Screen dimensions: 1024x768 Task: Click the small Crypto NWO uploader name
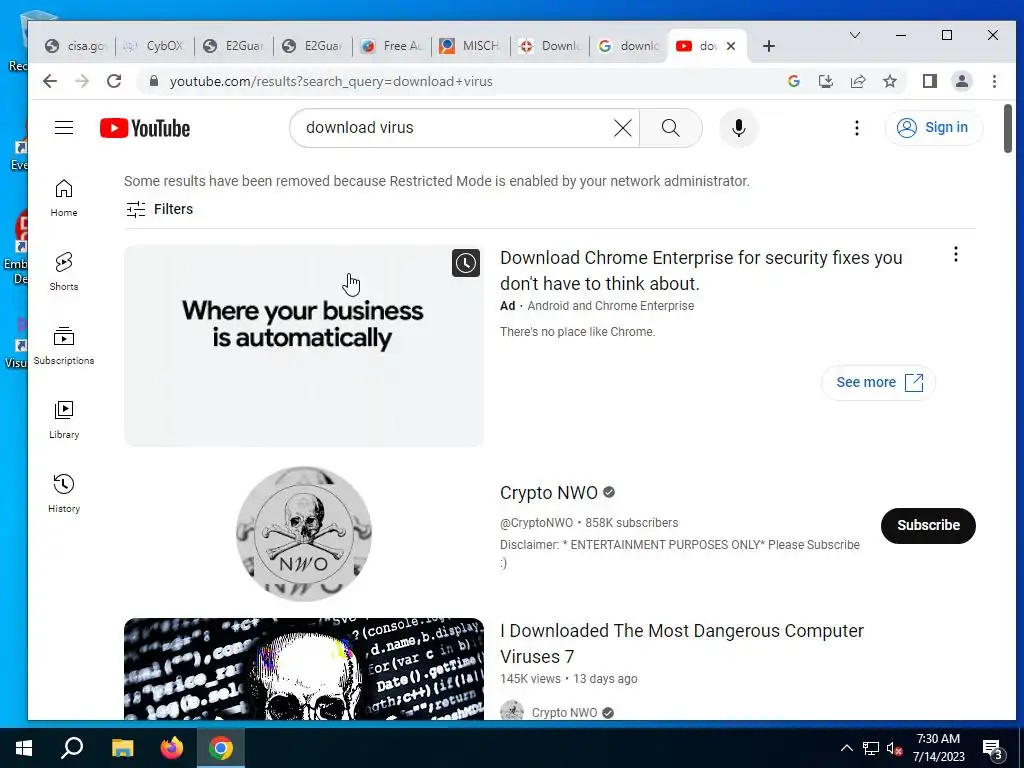(x=564, y=712)
